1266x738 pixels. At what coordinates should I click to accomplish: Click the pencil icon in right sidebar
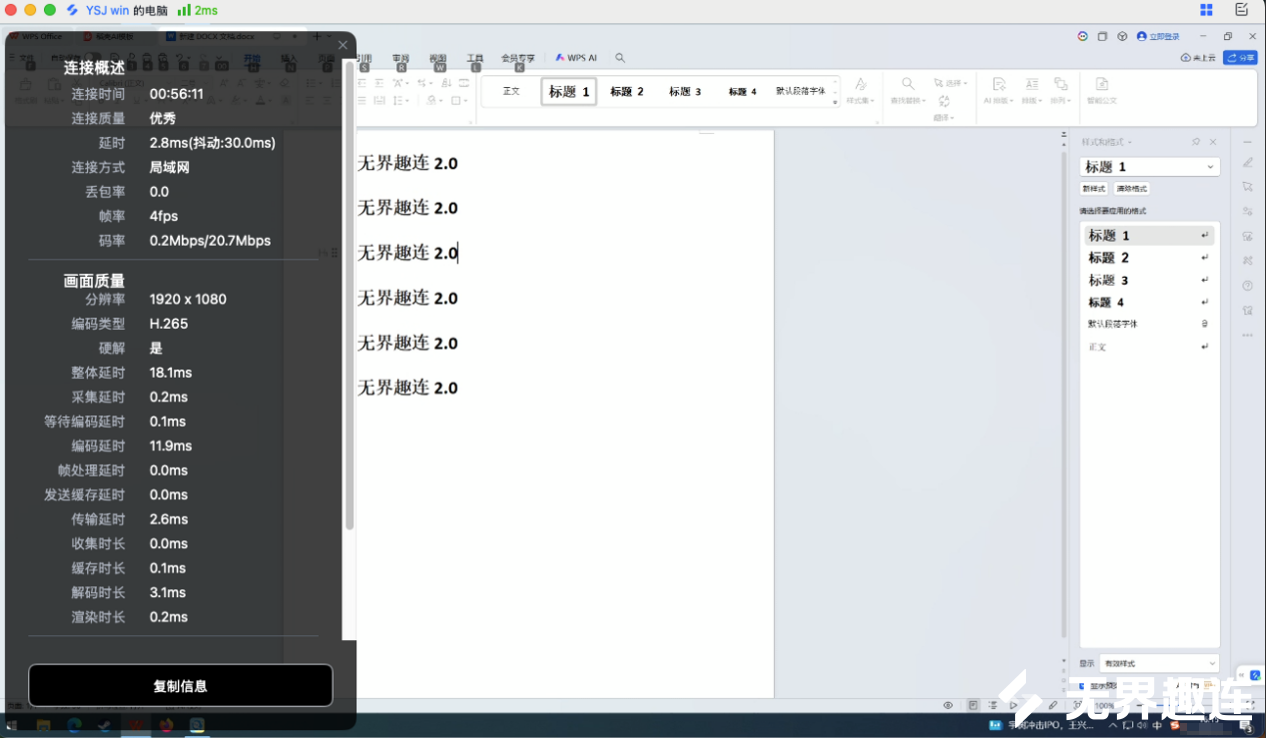click(x=1247, y=162)
